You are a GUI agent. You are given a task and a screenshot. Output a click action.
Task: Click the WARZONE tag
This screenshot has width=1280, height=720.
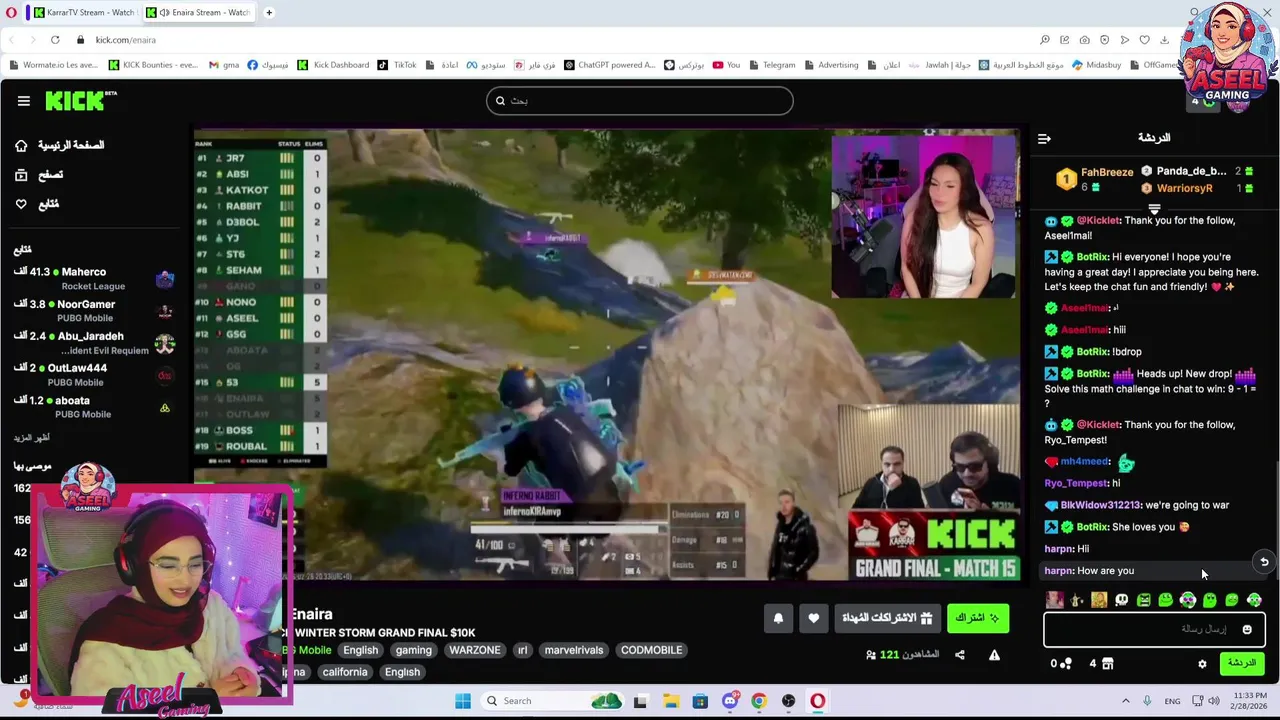(474, 650)
